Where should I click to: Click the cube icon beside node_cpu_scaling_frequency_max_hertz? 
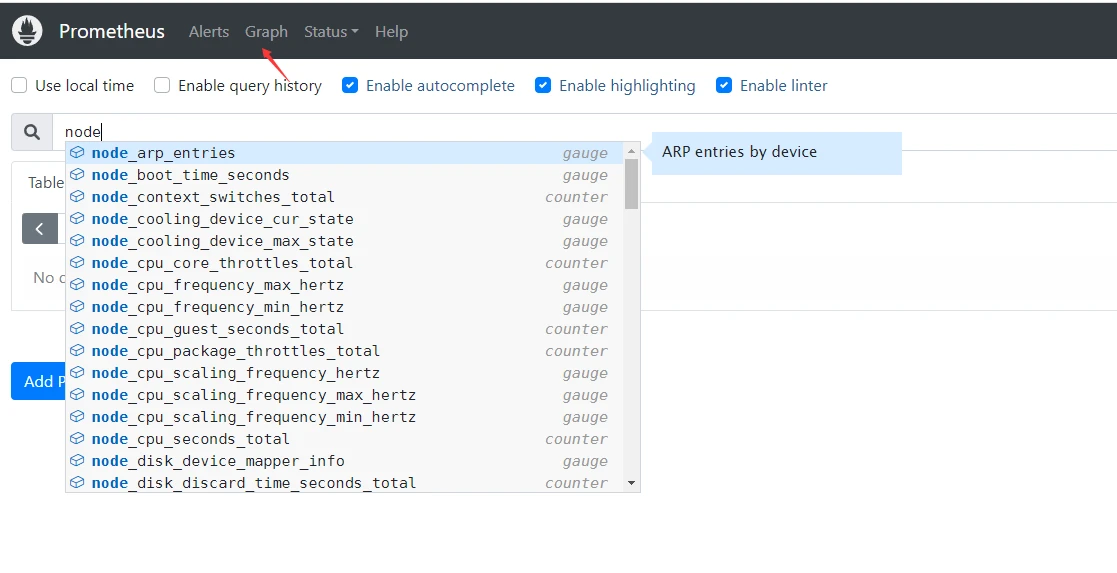click(x=77, y=395)
